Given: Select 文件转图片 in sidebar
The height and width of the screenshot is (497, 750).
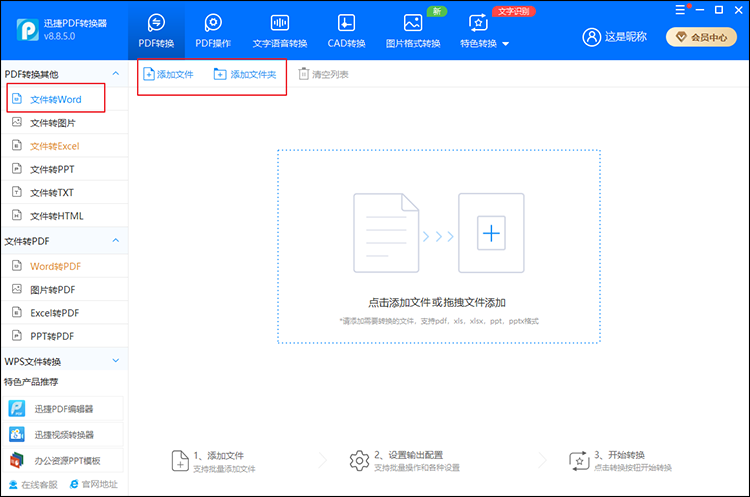Looking at the screenshot, I should [x=65, y=123].
